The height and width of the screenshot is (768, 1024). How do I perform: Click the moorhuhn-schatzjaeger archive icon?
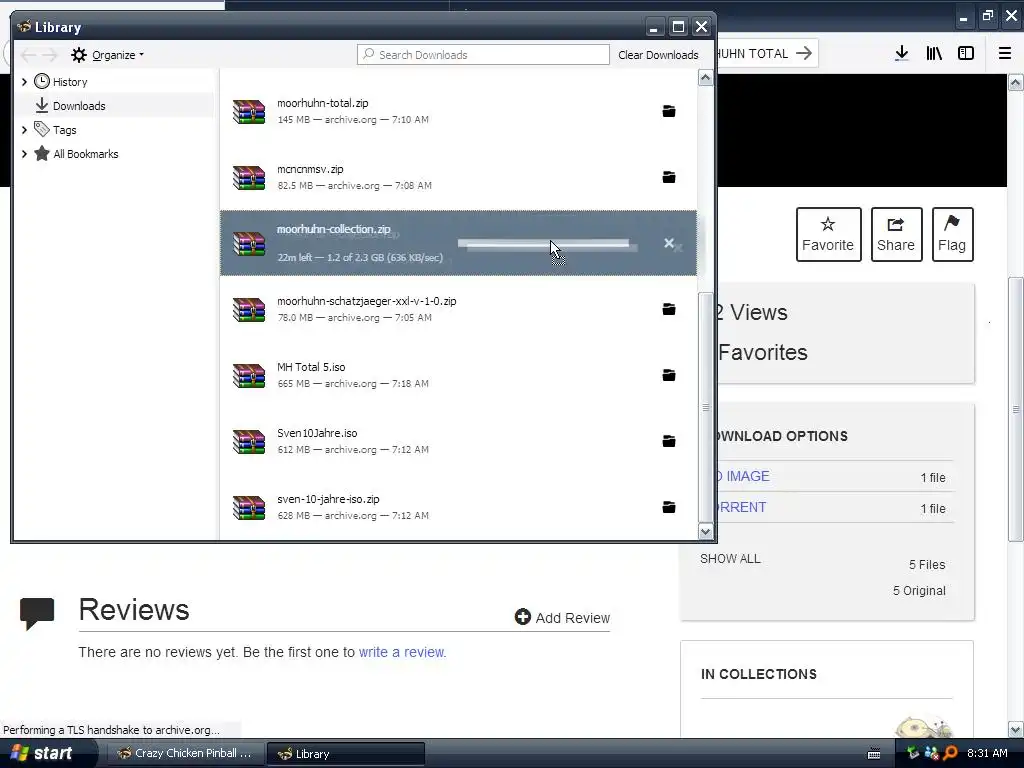[249, 309]
